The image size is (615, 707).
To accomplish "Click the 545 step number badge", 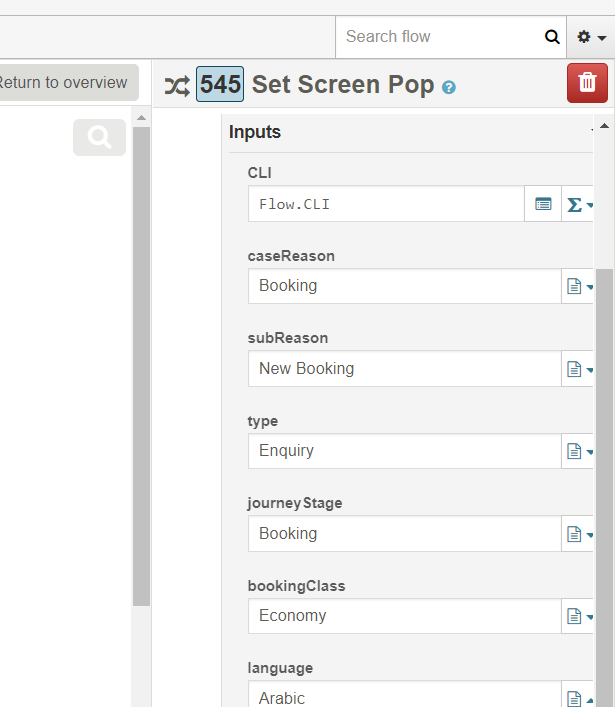I will [220, 85].
